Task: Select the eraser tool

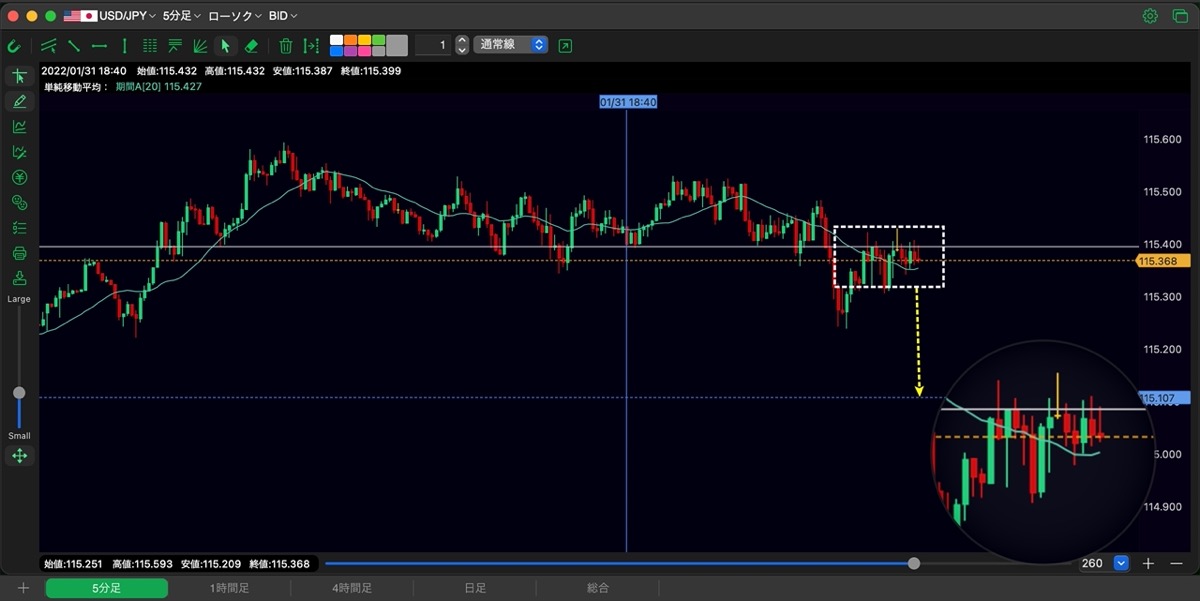Action: 251,46
